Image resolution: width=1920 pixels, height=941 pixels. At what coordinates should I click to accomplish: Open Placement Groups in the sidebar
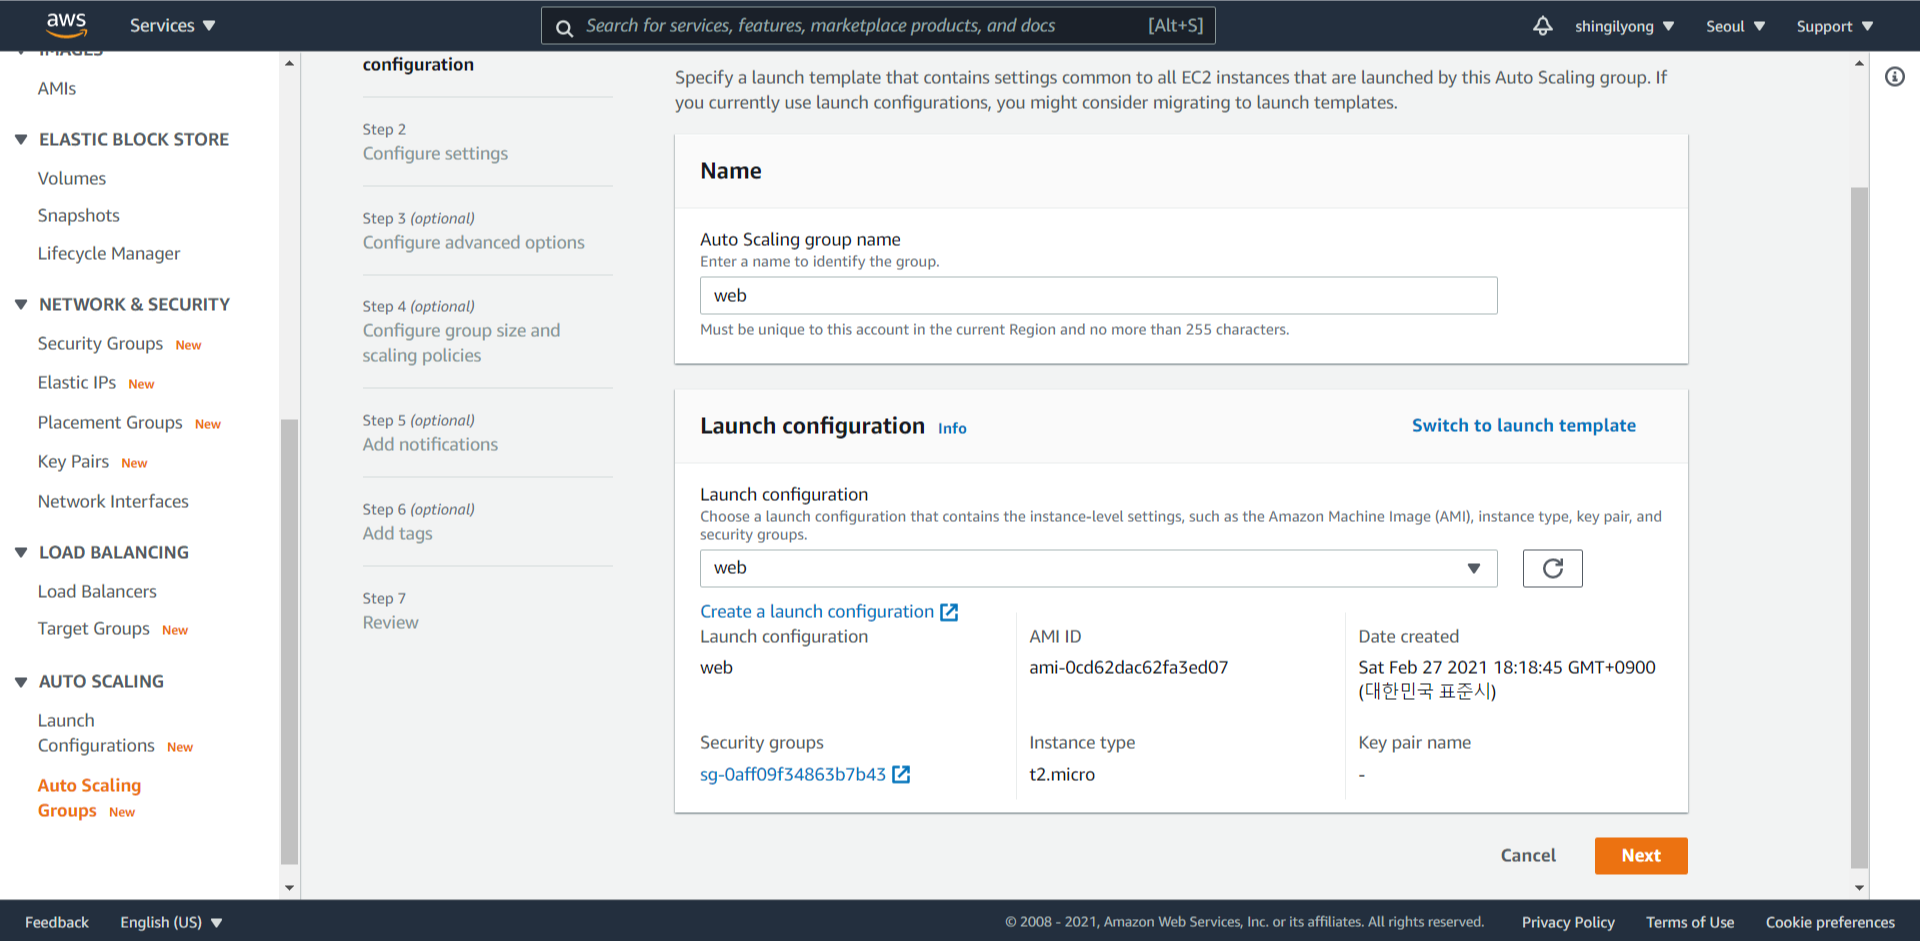click(x=110, y=422)
